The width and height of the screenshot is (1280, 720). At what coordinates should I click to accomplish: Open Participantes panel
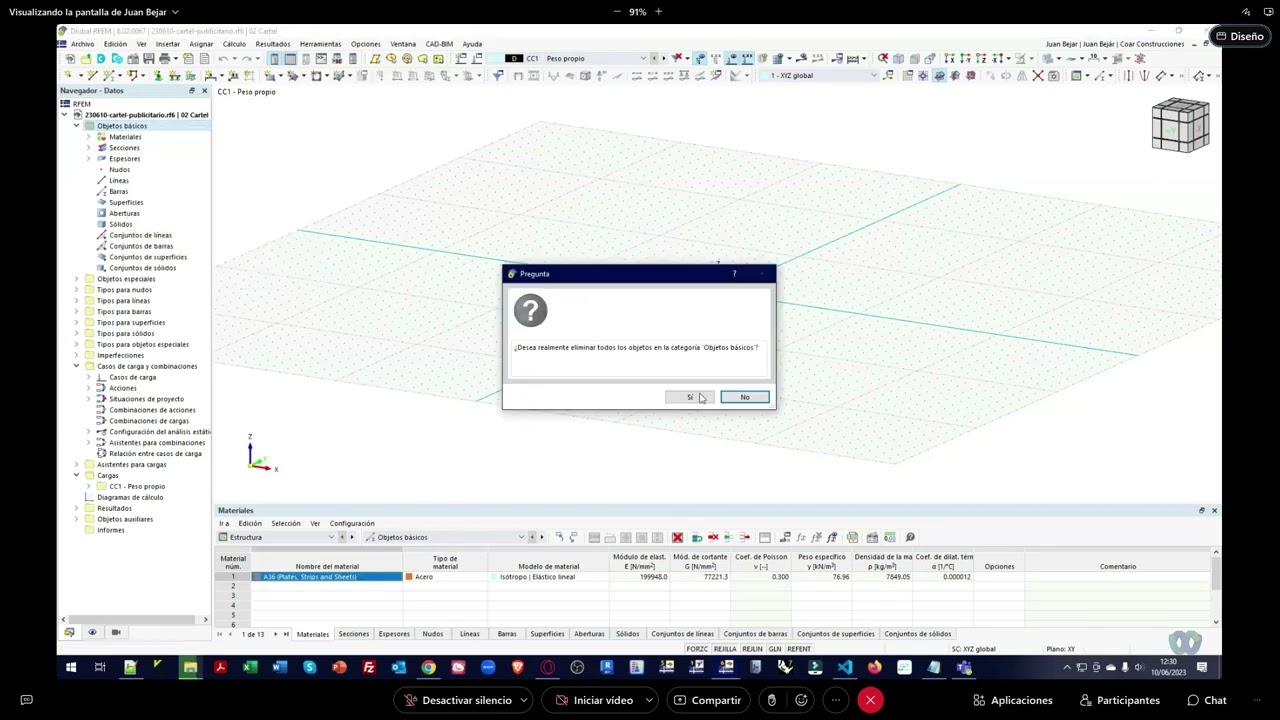[x=1118, y=700]
